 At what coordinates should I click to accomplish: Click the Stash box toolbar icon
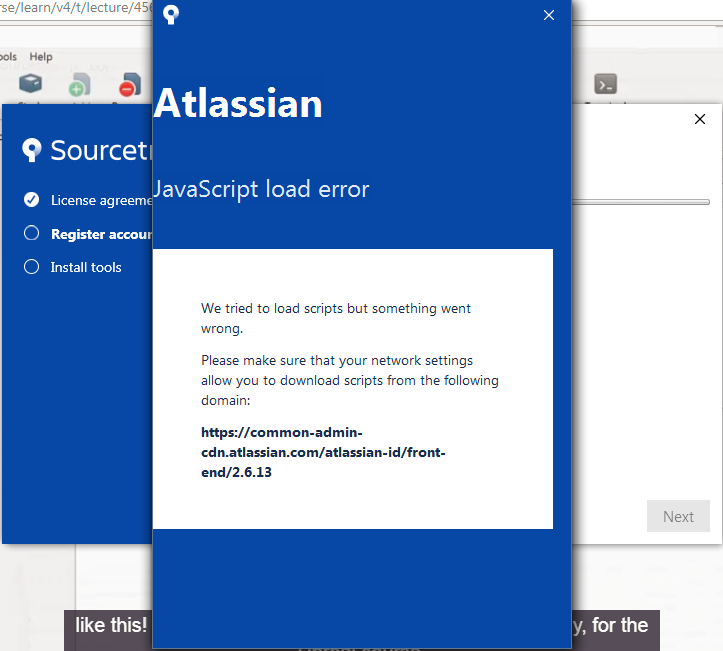pos(30,83)
